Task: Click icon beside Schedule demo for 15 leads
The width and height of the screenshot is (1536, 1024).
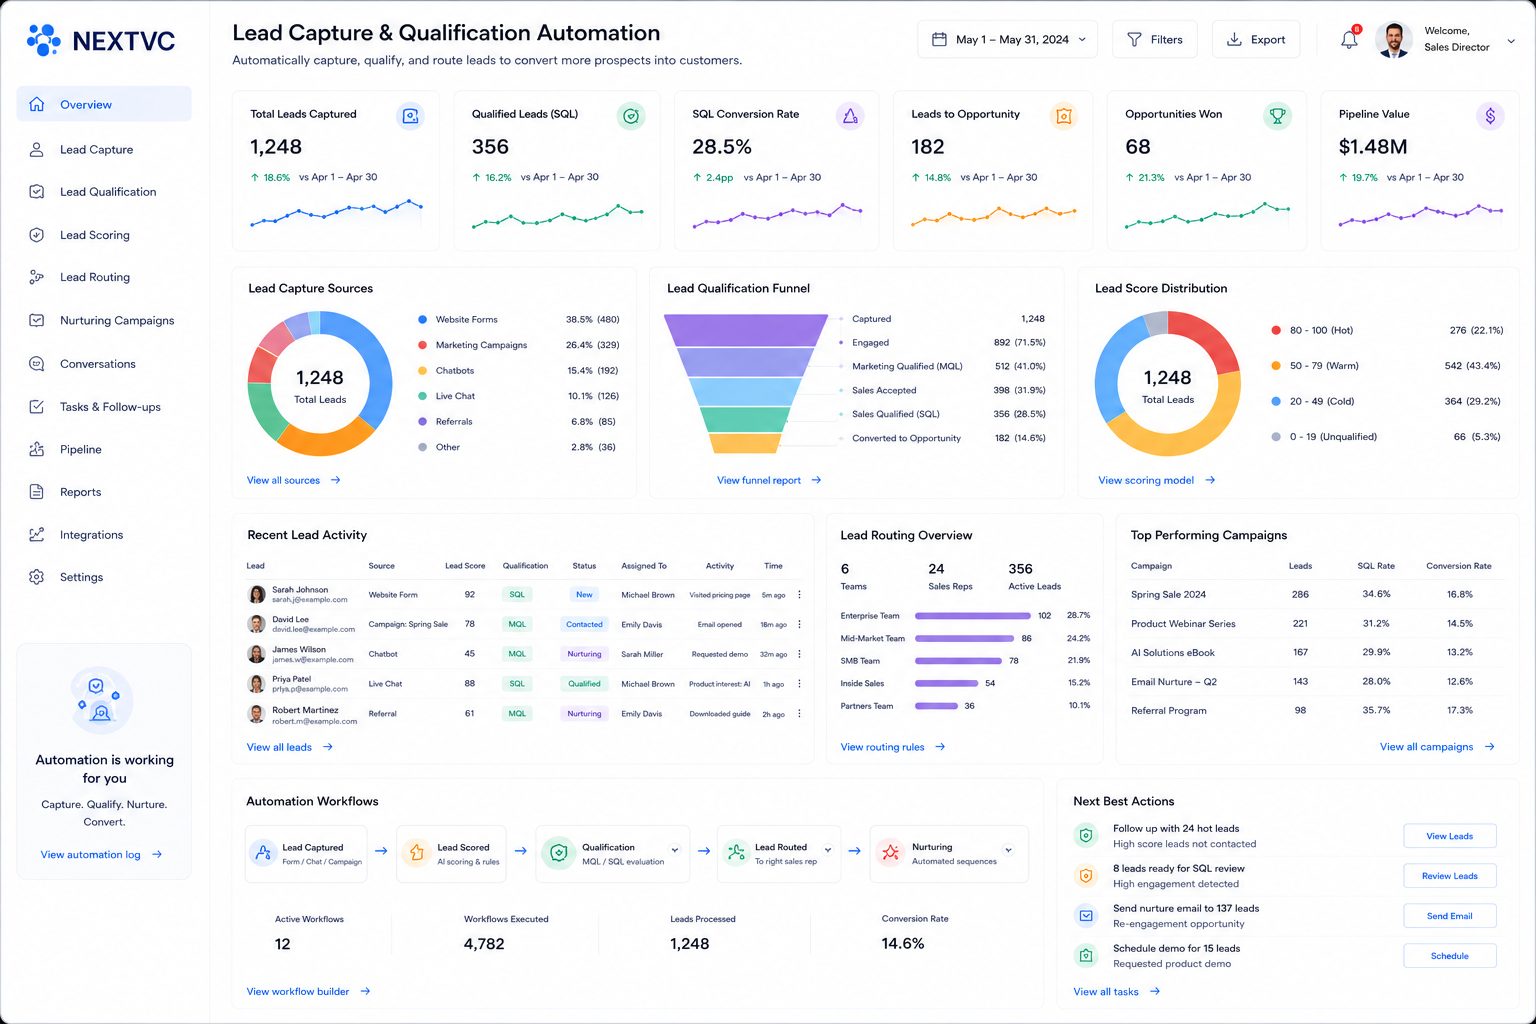Action: 1086,955
